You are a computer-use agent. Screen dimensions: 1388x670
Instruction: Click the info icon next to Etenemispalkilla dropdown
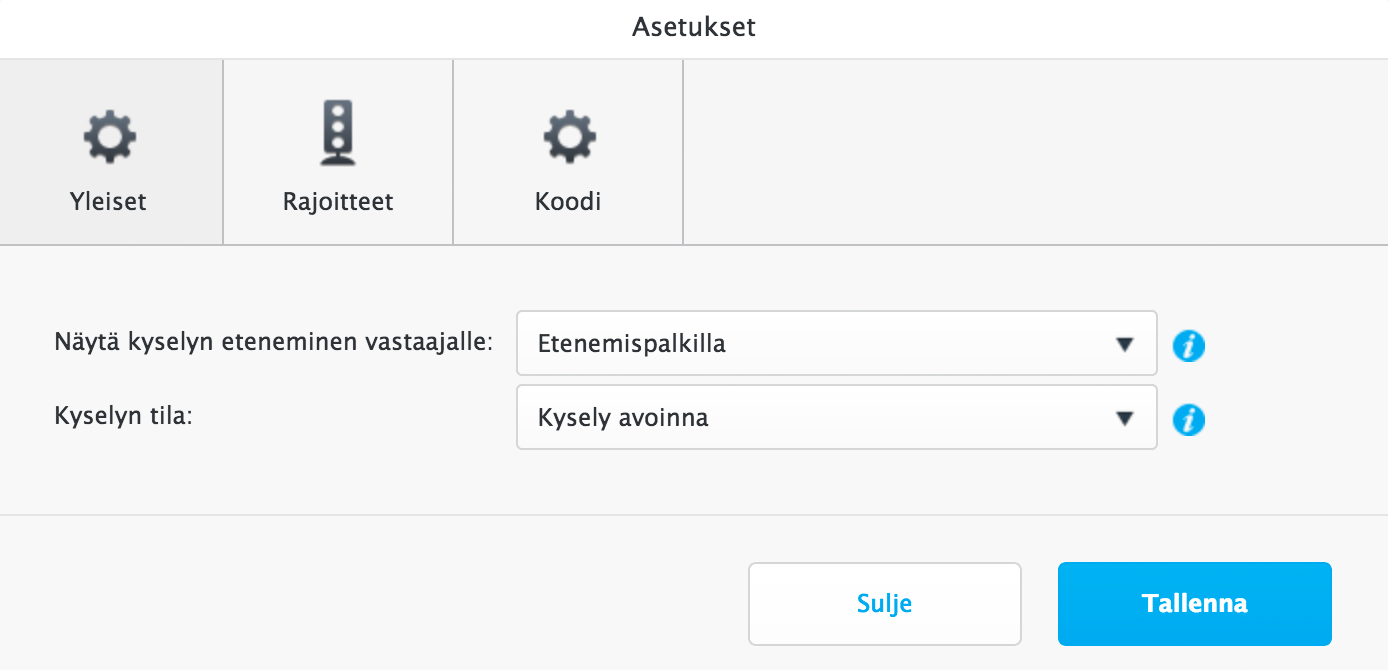[x=1188, y=344]
